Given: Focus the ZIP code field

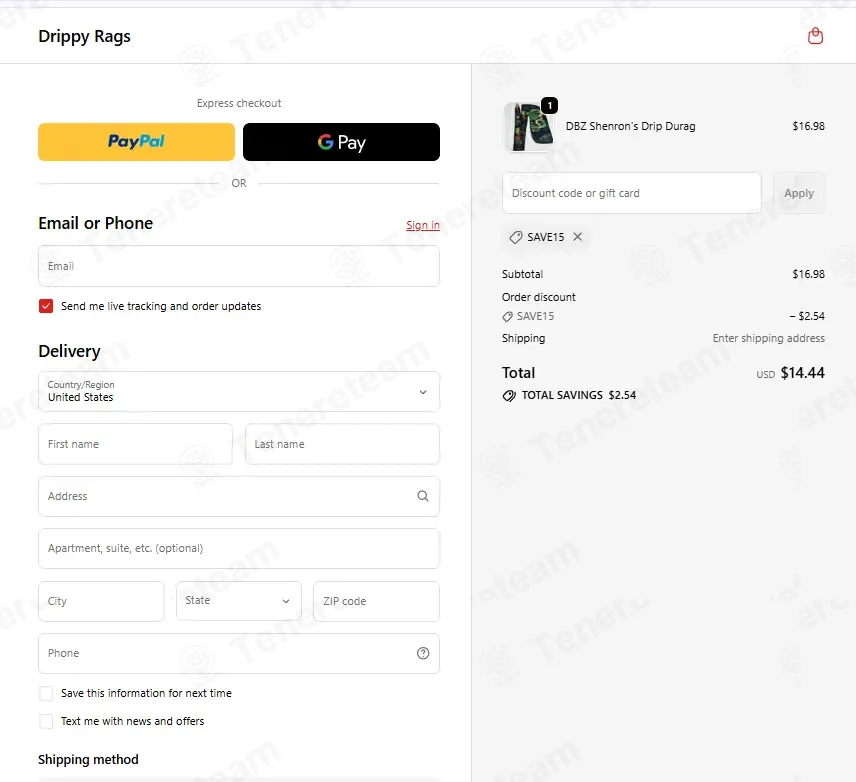Looking at the screenshot, I should [x=376, y=601].
